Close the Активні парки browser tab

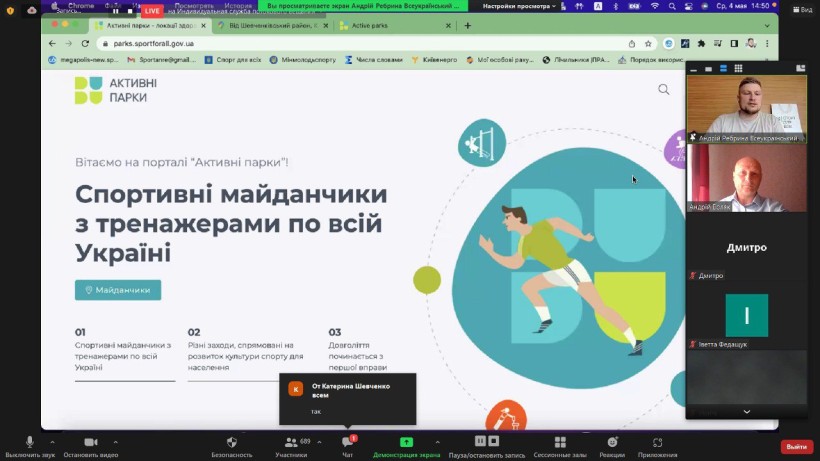(x=203, y=25)
